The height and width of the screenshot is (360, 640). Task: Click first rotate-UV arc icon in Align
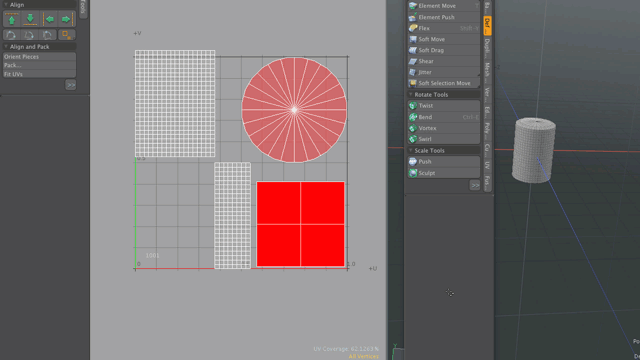11,35
